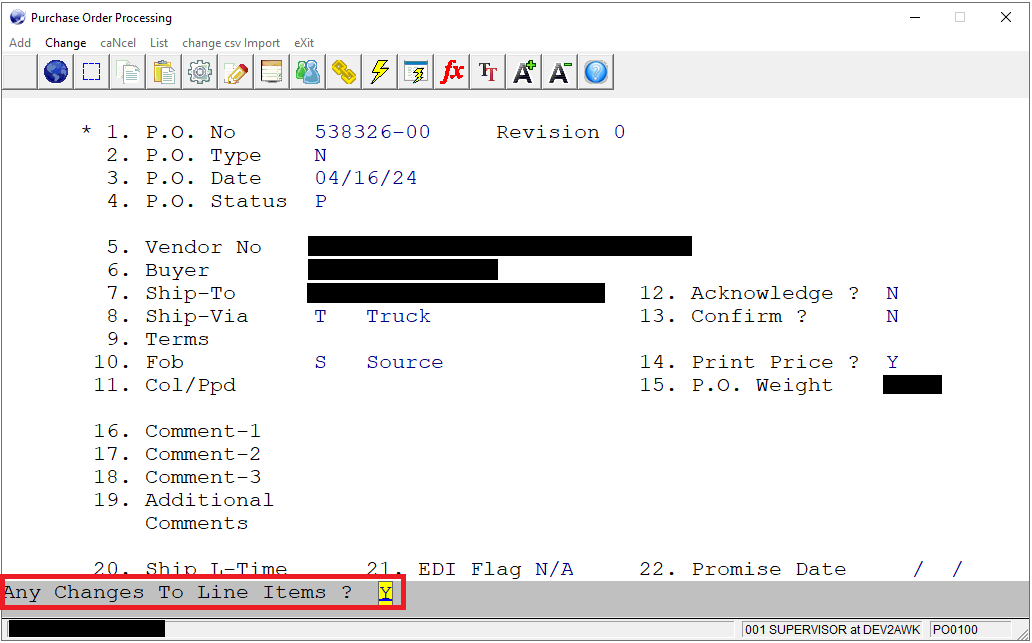1032x643 pixels.
Task: Click the yellow chain link icon
Action: [x=344, y=72]
